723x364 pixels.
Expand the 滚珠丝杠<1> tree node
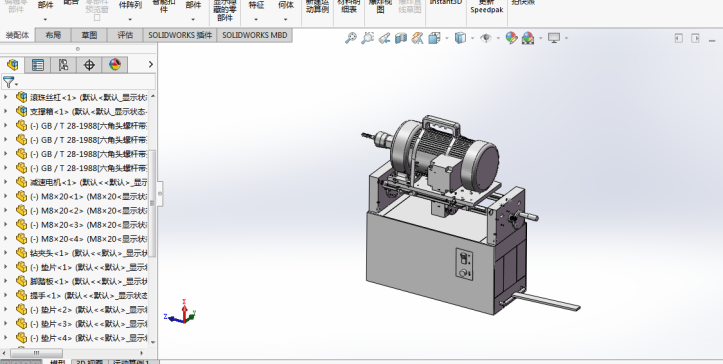tap(6, 97)
